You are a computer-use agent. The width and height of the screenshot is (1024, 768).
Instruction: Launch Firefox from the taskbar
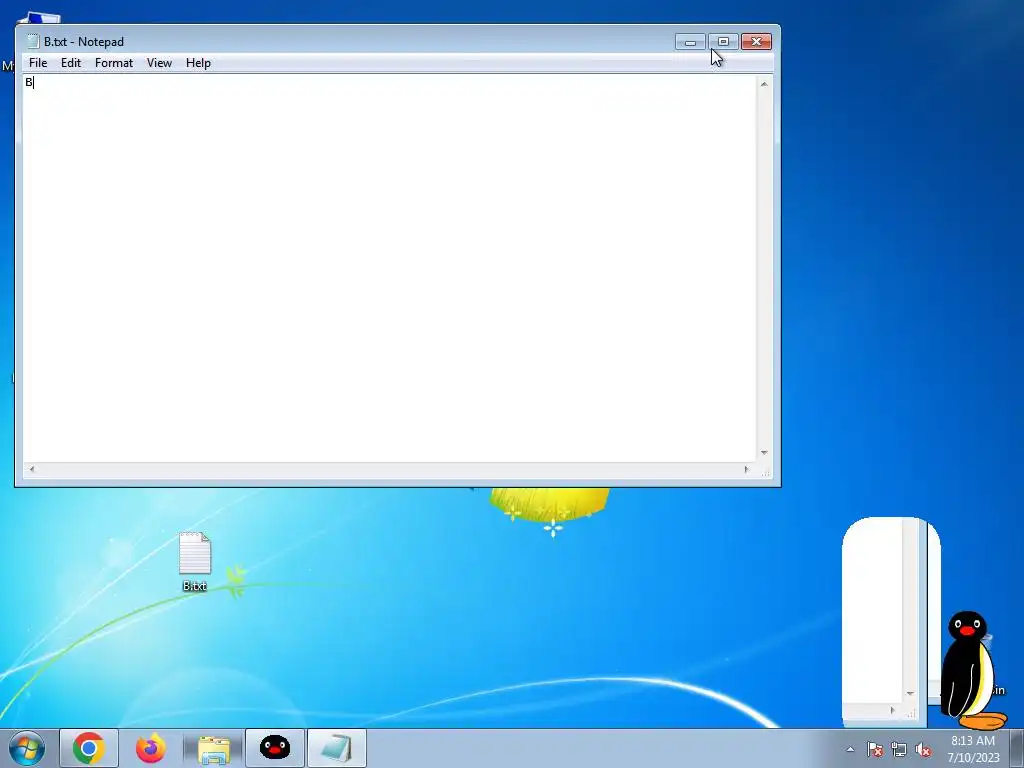point(151,748)
